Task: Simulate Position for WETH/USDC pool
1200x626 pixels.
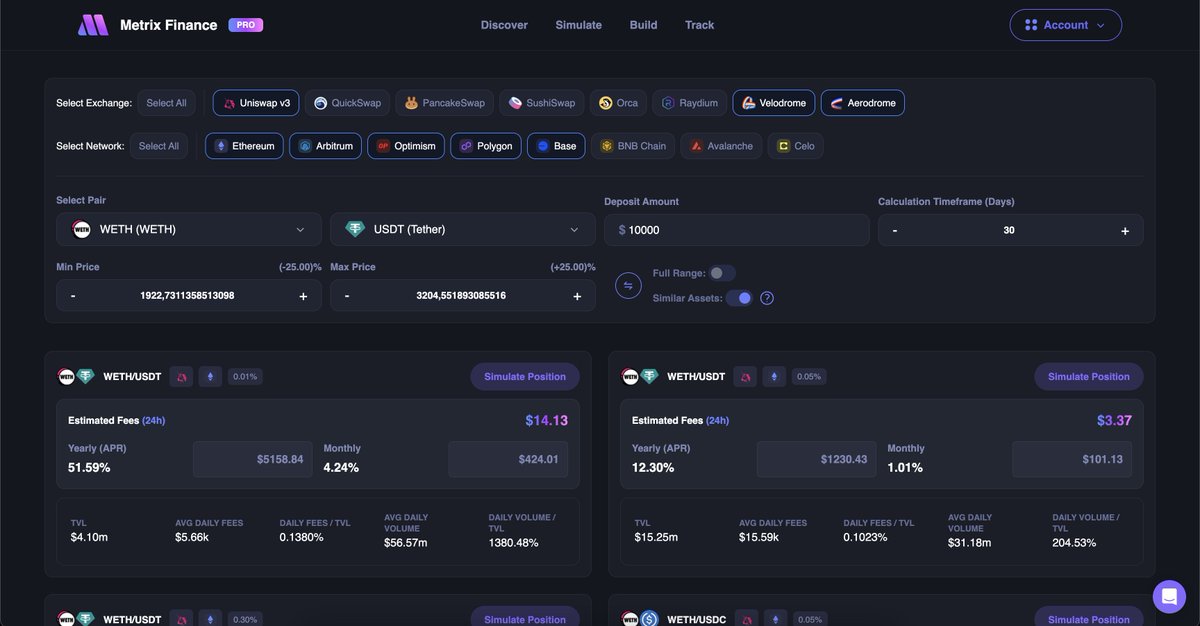Action: (1089, 617)
